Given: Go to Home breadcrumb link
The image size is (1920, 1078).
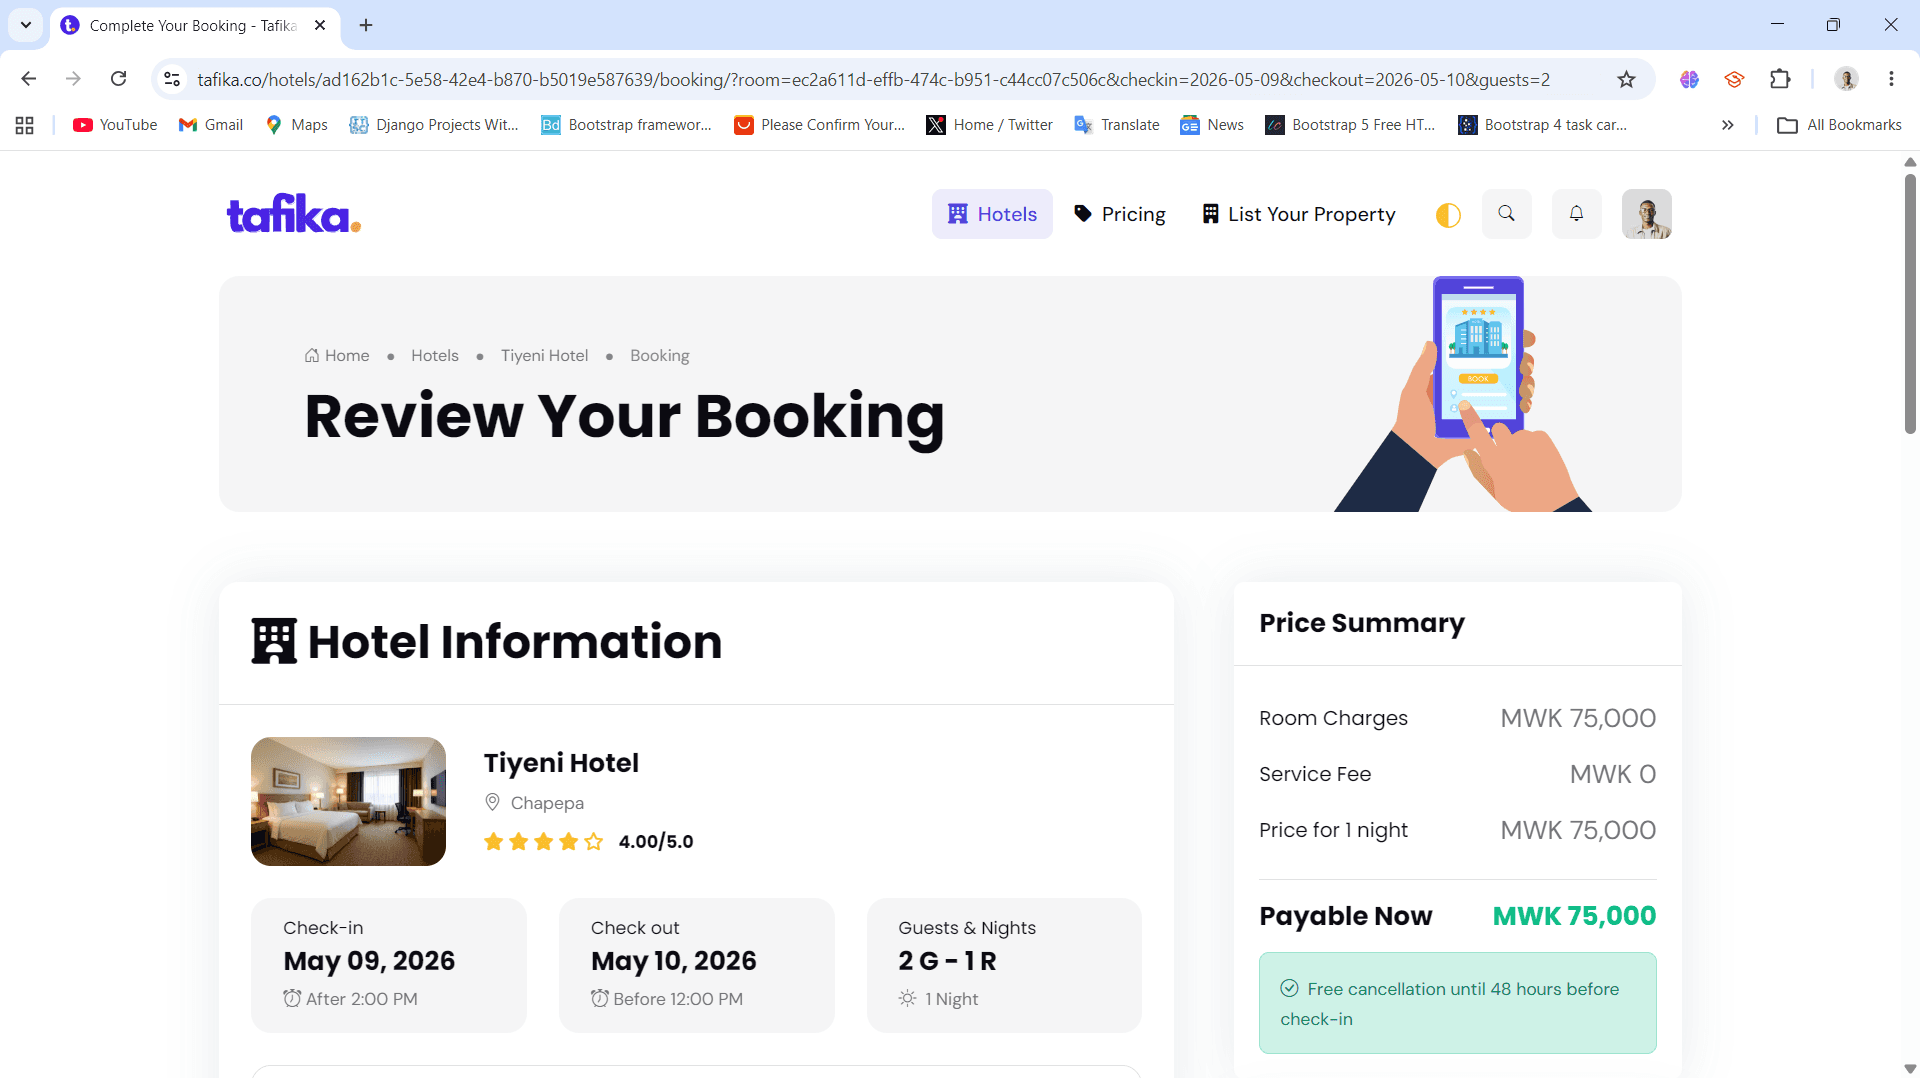Looking at the screenshot, I should pyautogui.click(x=337, y=356).
